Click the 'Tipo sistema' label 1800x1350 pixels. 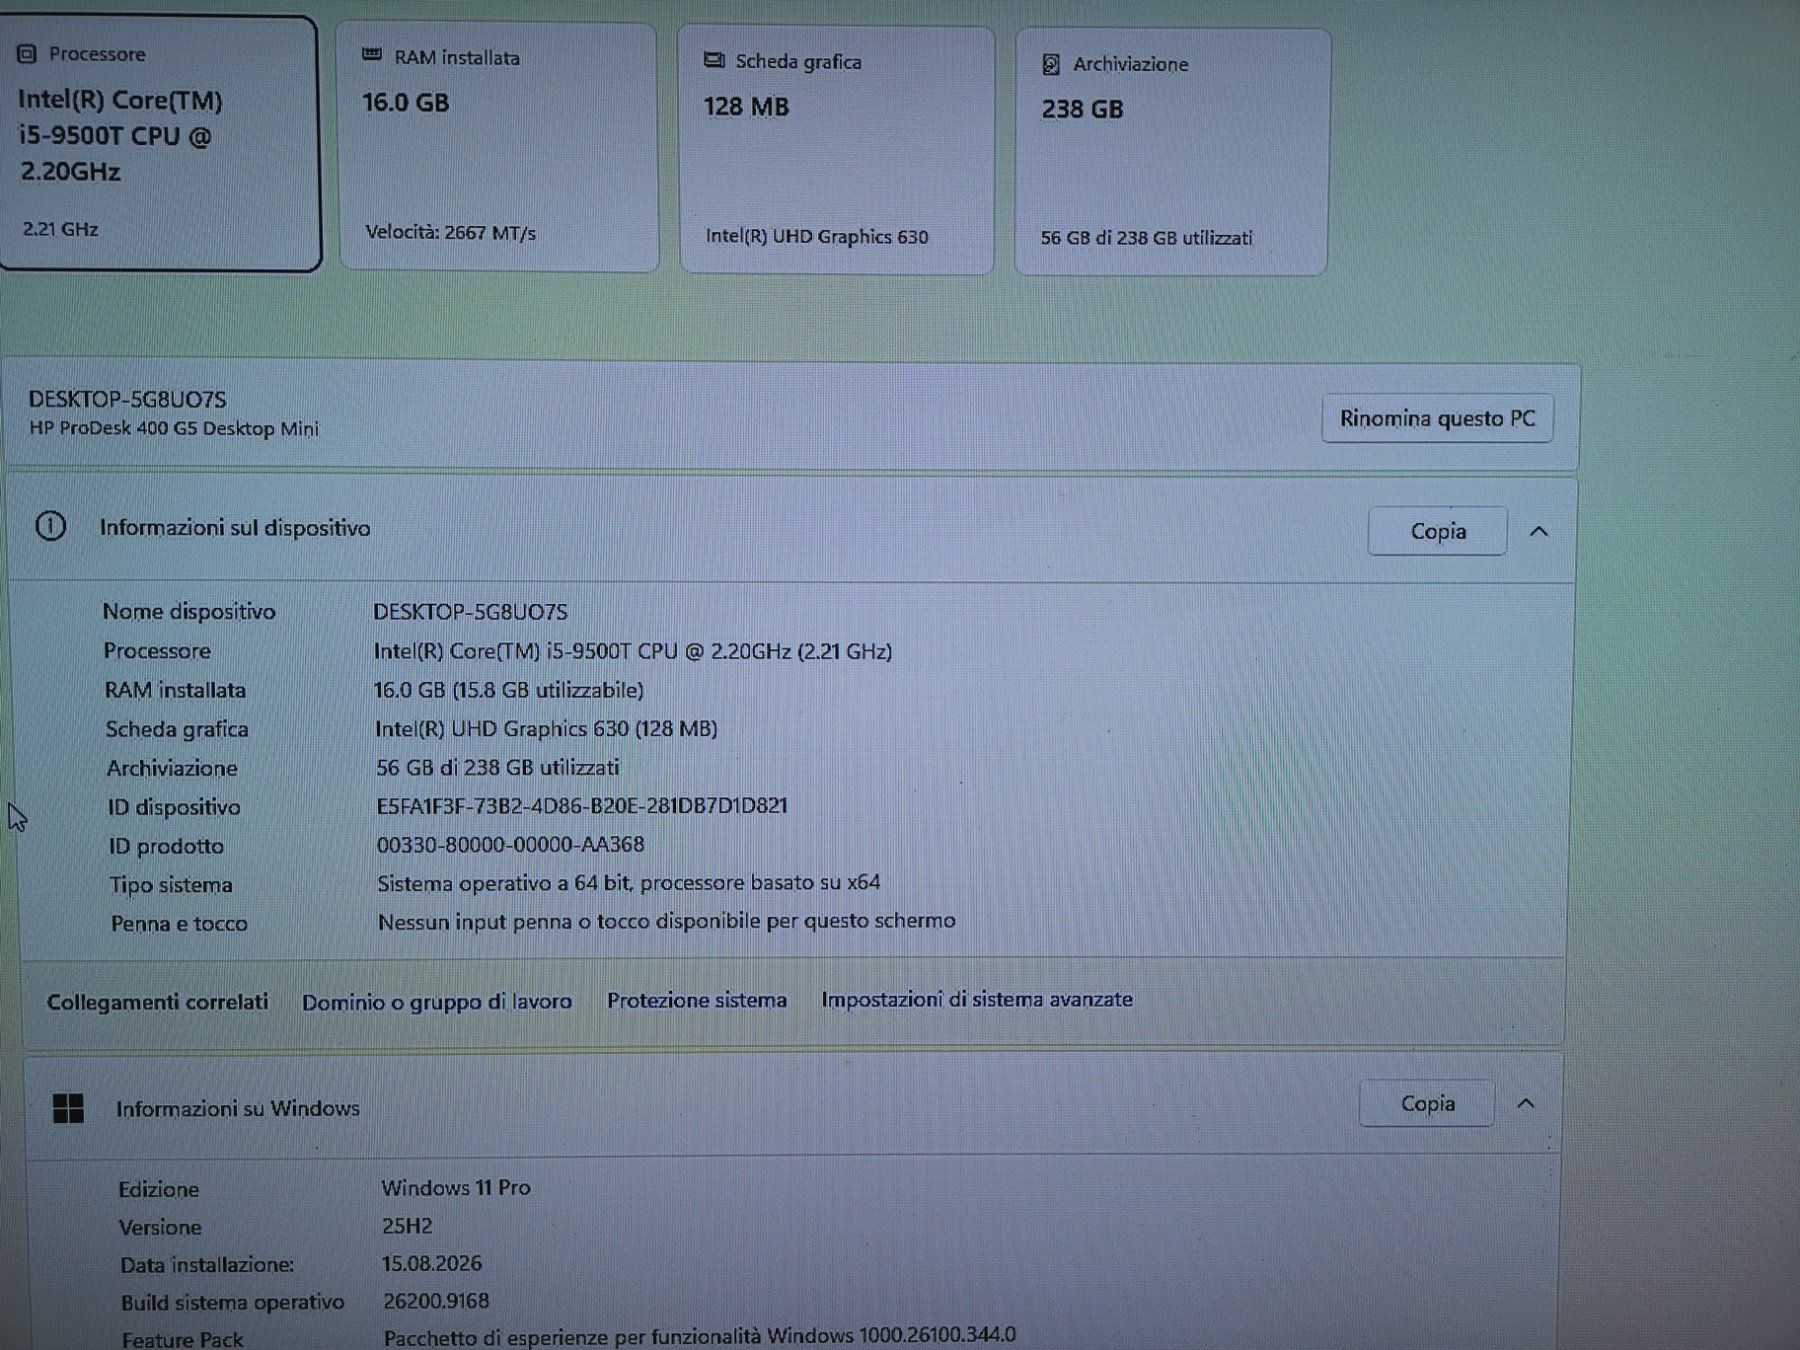[x=171, y=885]
